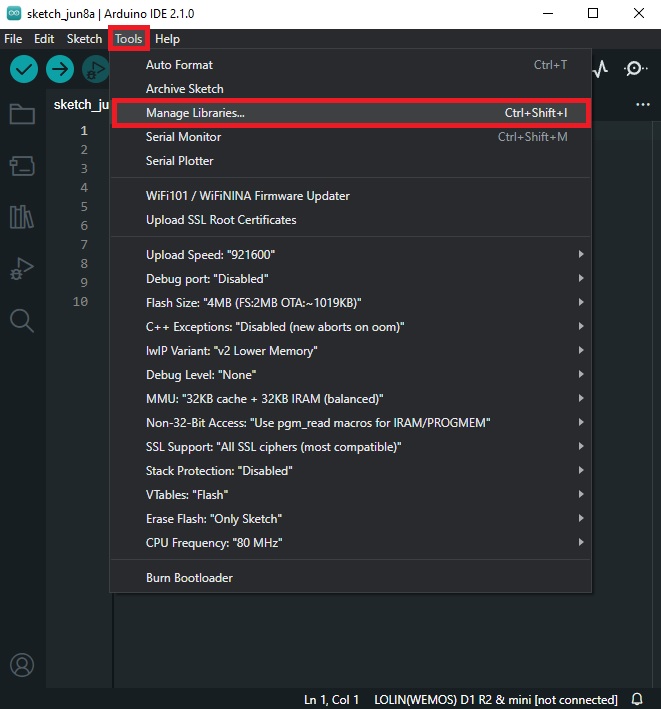Click the Ln 1, Col 1 cursor position

(331, 700)
